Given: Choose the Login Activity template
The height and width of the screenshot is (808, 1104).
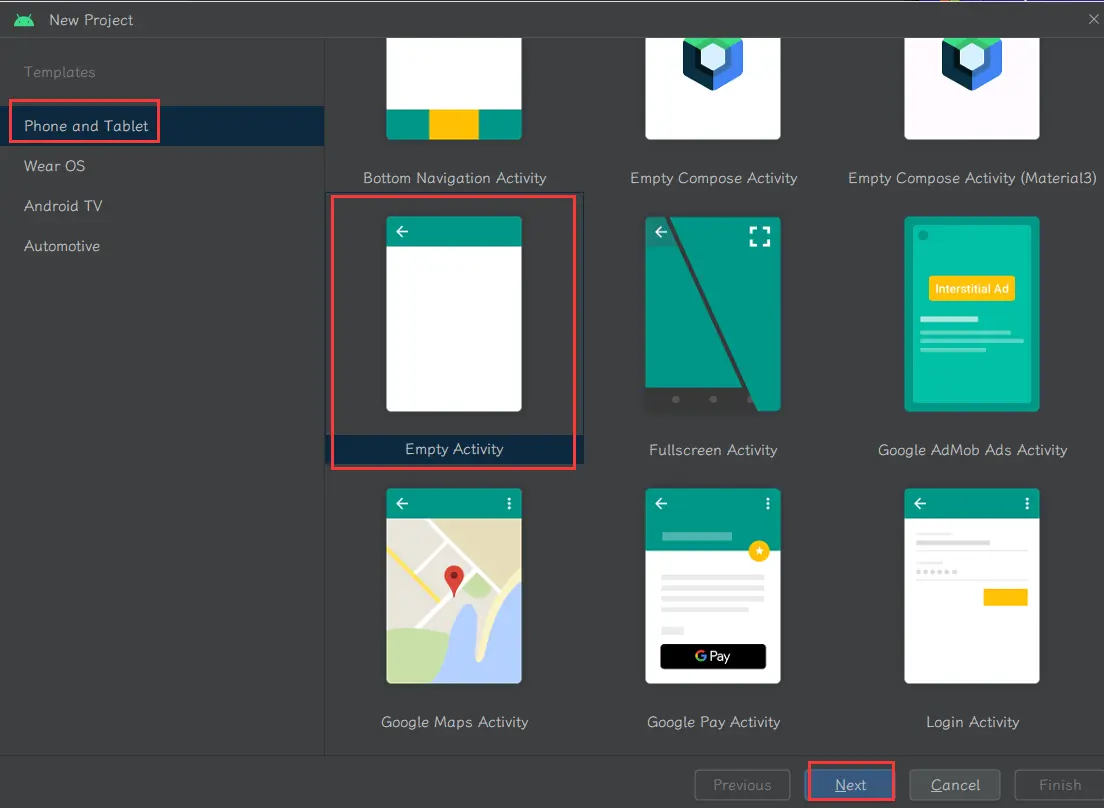Looking at the screenshot, I should tap(971, 586).
